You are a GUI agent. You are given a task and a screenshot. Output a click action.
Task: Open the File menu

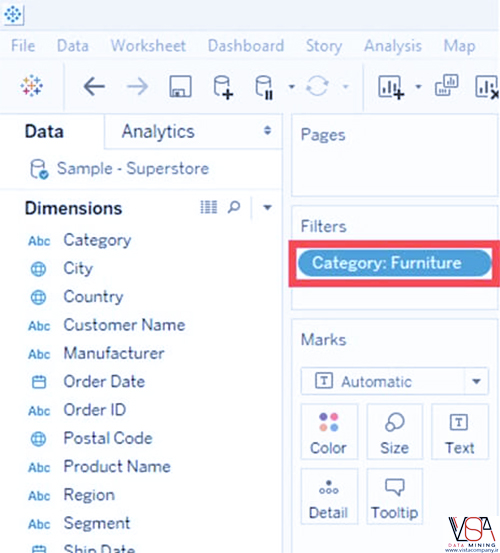pos(23,45)
